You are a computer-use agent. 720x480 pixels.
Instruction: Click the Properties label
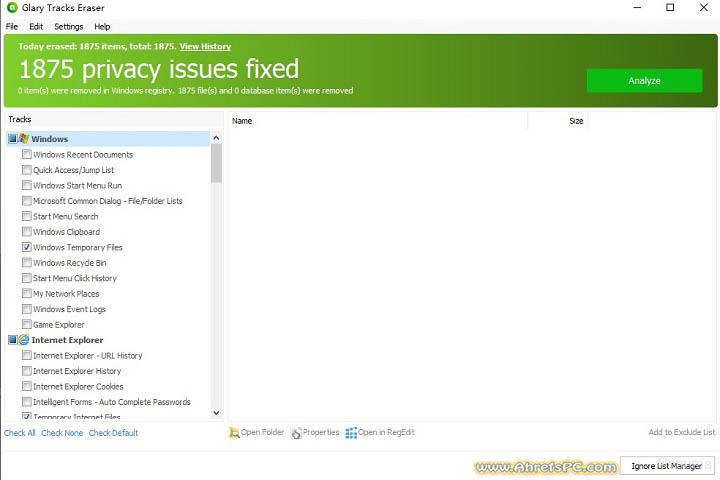click(321, 432)
